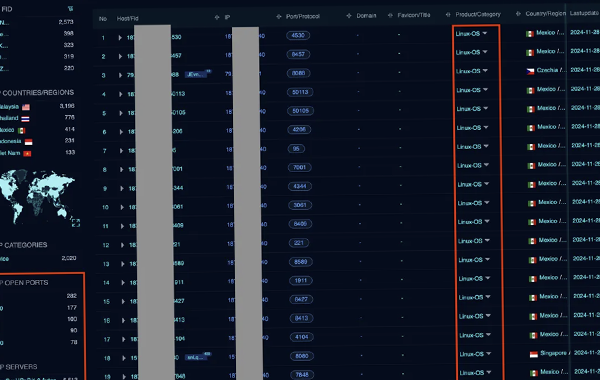Click the column icon left of the IP header
Image resolution: width=600 pixels, height=380 pixels.
coord(217,17)
